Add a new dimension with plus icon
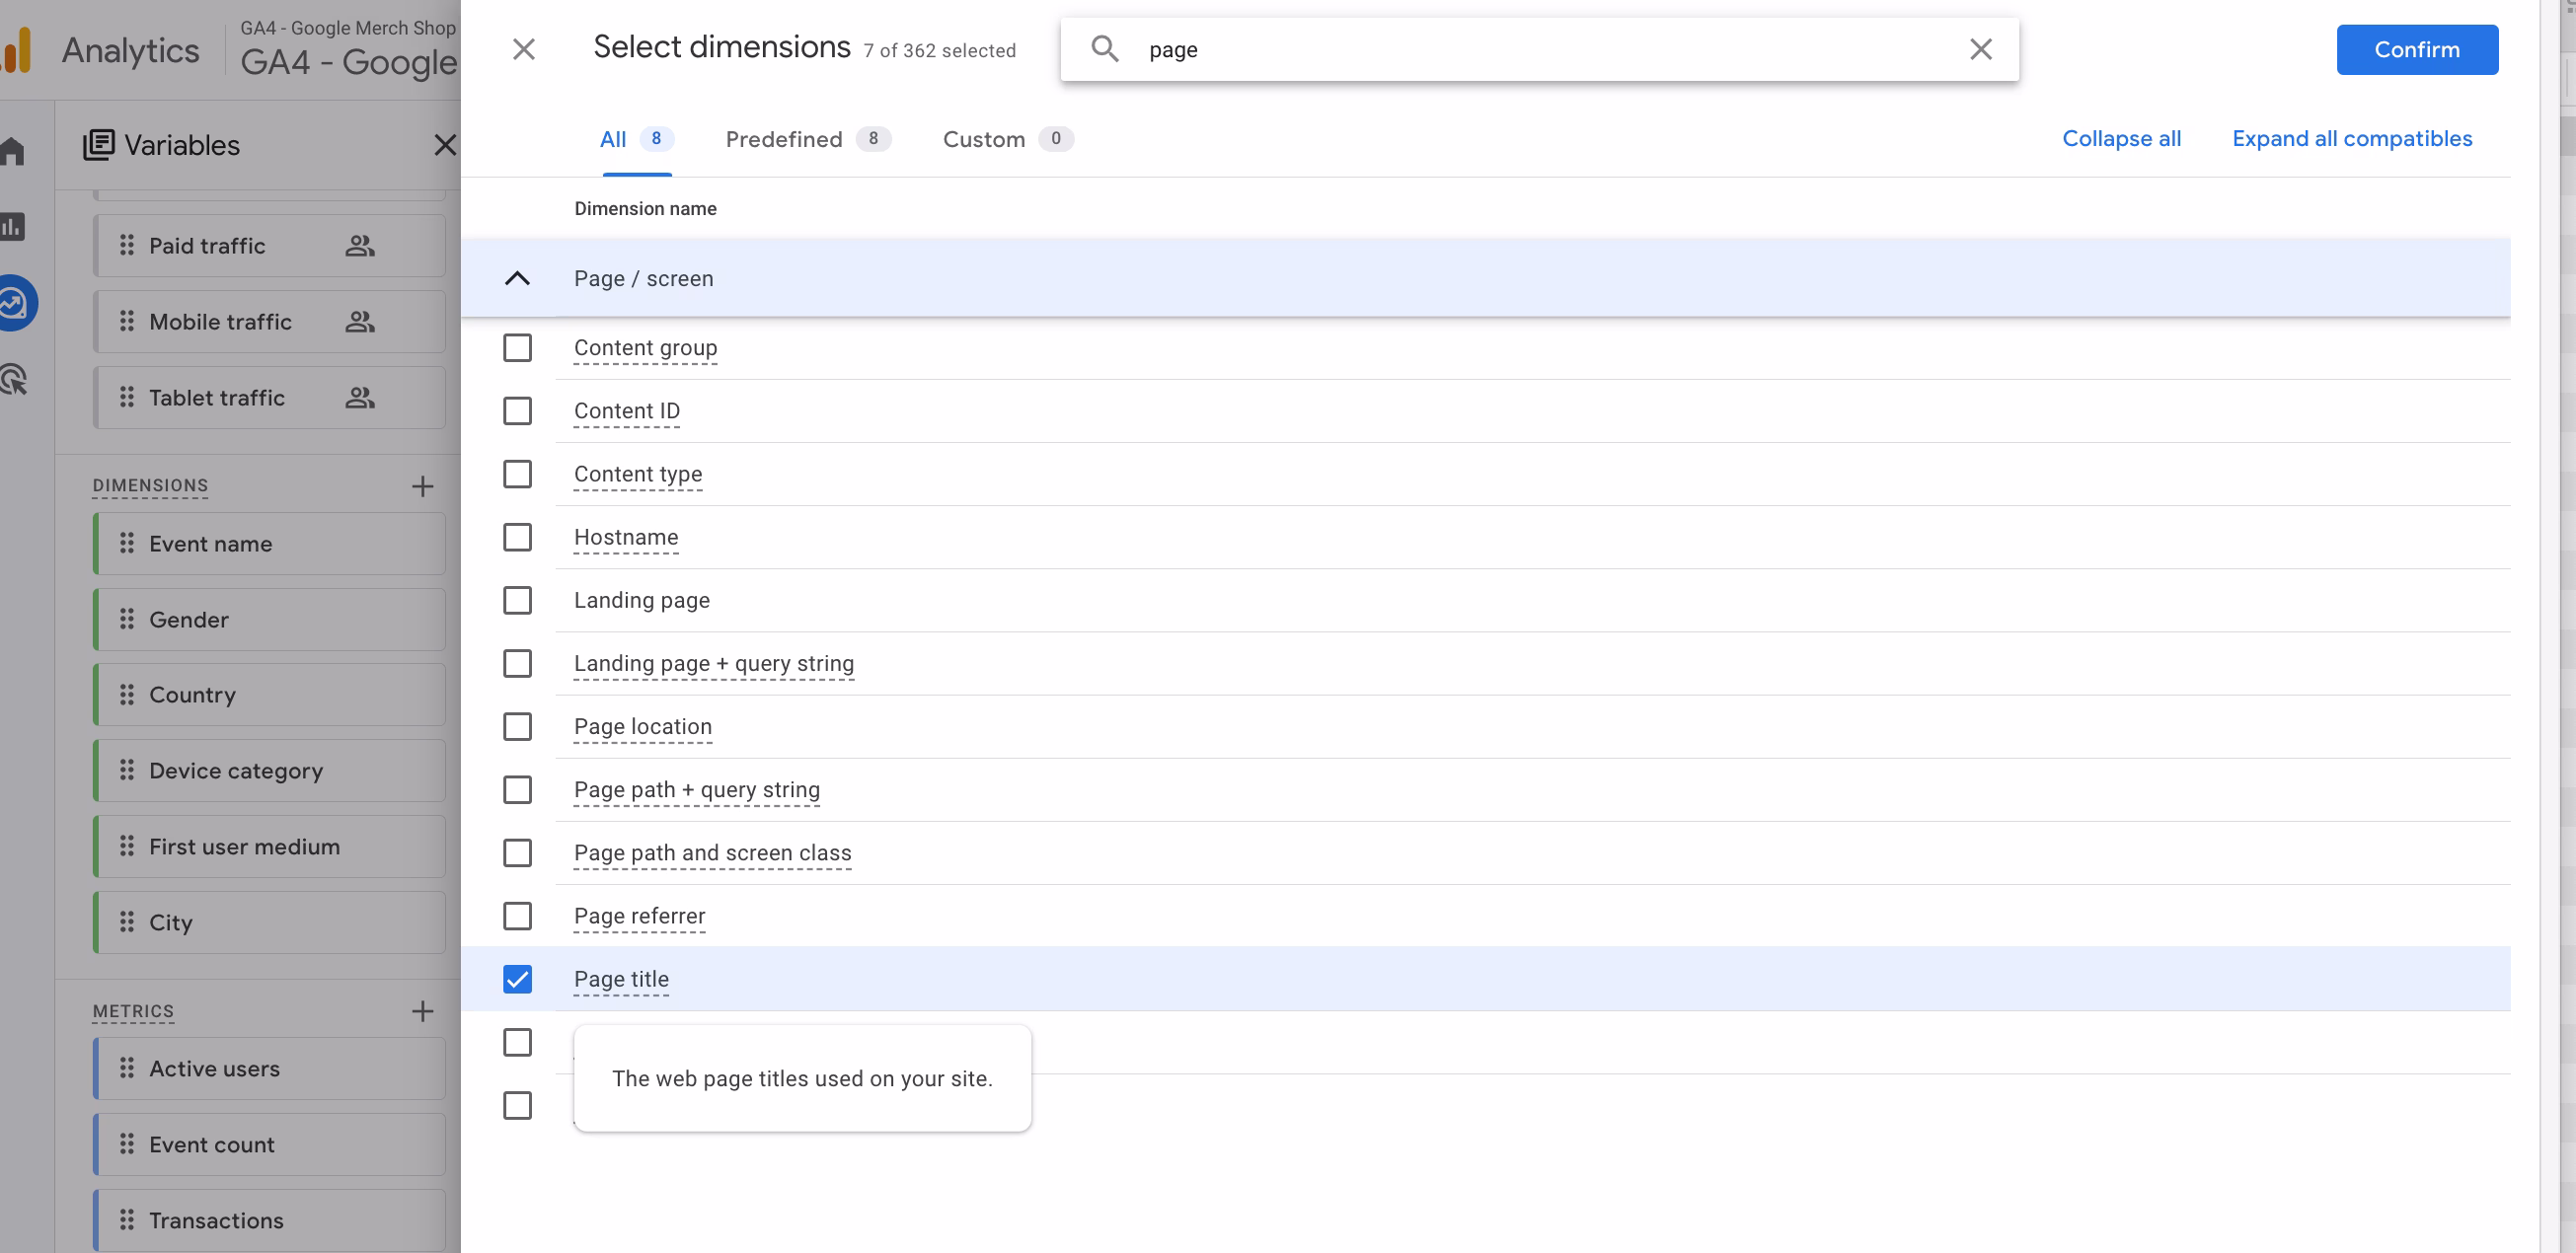This screenshot has height=1253, width=2576. (x=422, y=486)
